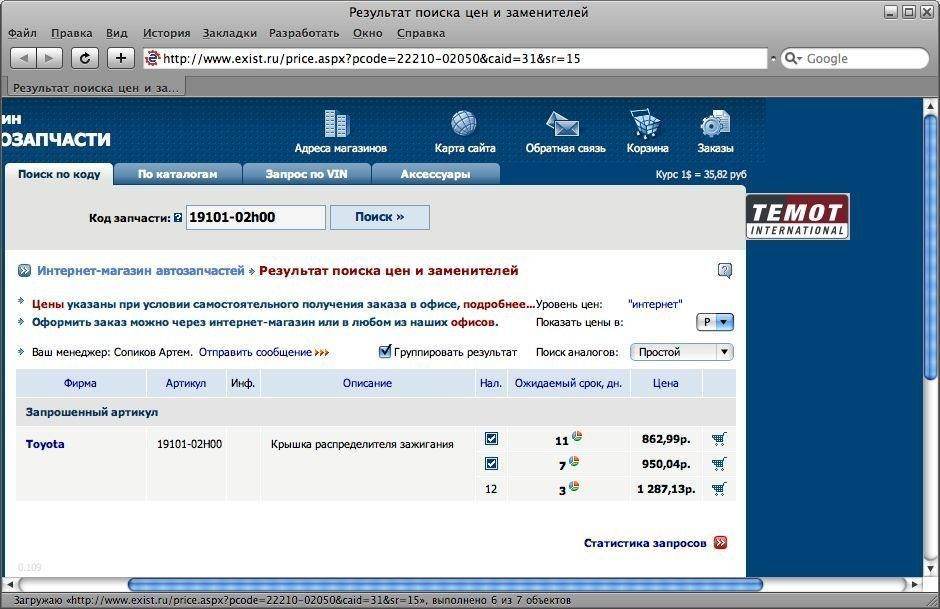940x609 pixels.
Task: Switch to the "По каталогам" tab
Action: [177, 174]
